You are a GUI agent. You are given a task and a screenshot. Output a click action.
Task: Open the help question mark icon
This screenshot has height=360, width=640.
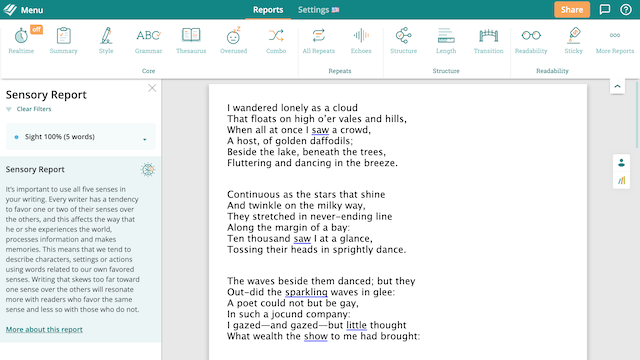point(626,9)
